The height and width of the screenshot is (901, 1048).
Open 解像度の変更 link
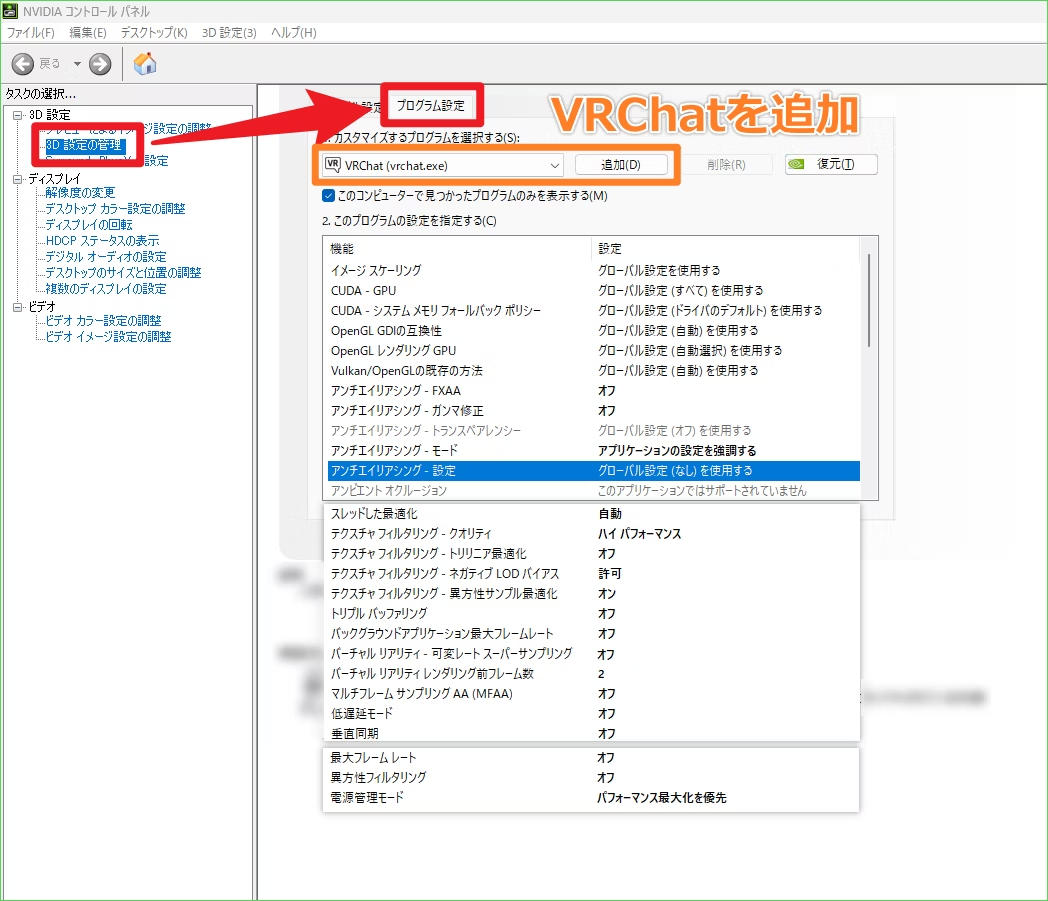click(80, 192)
